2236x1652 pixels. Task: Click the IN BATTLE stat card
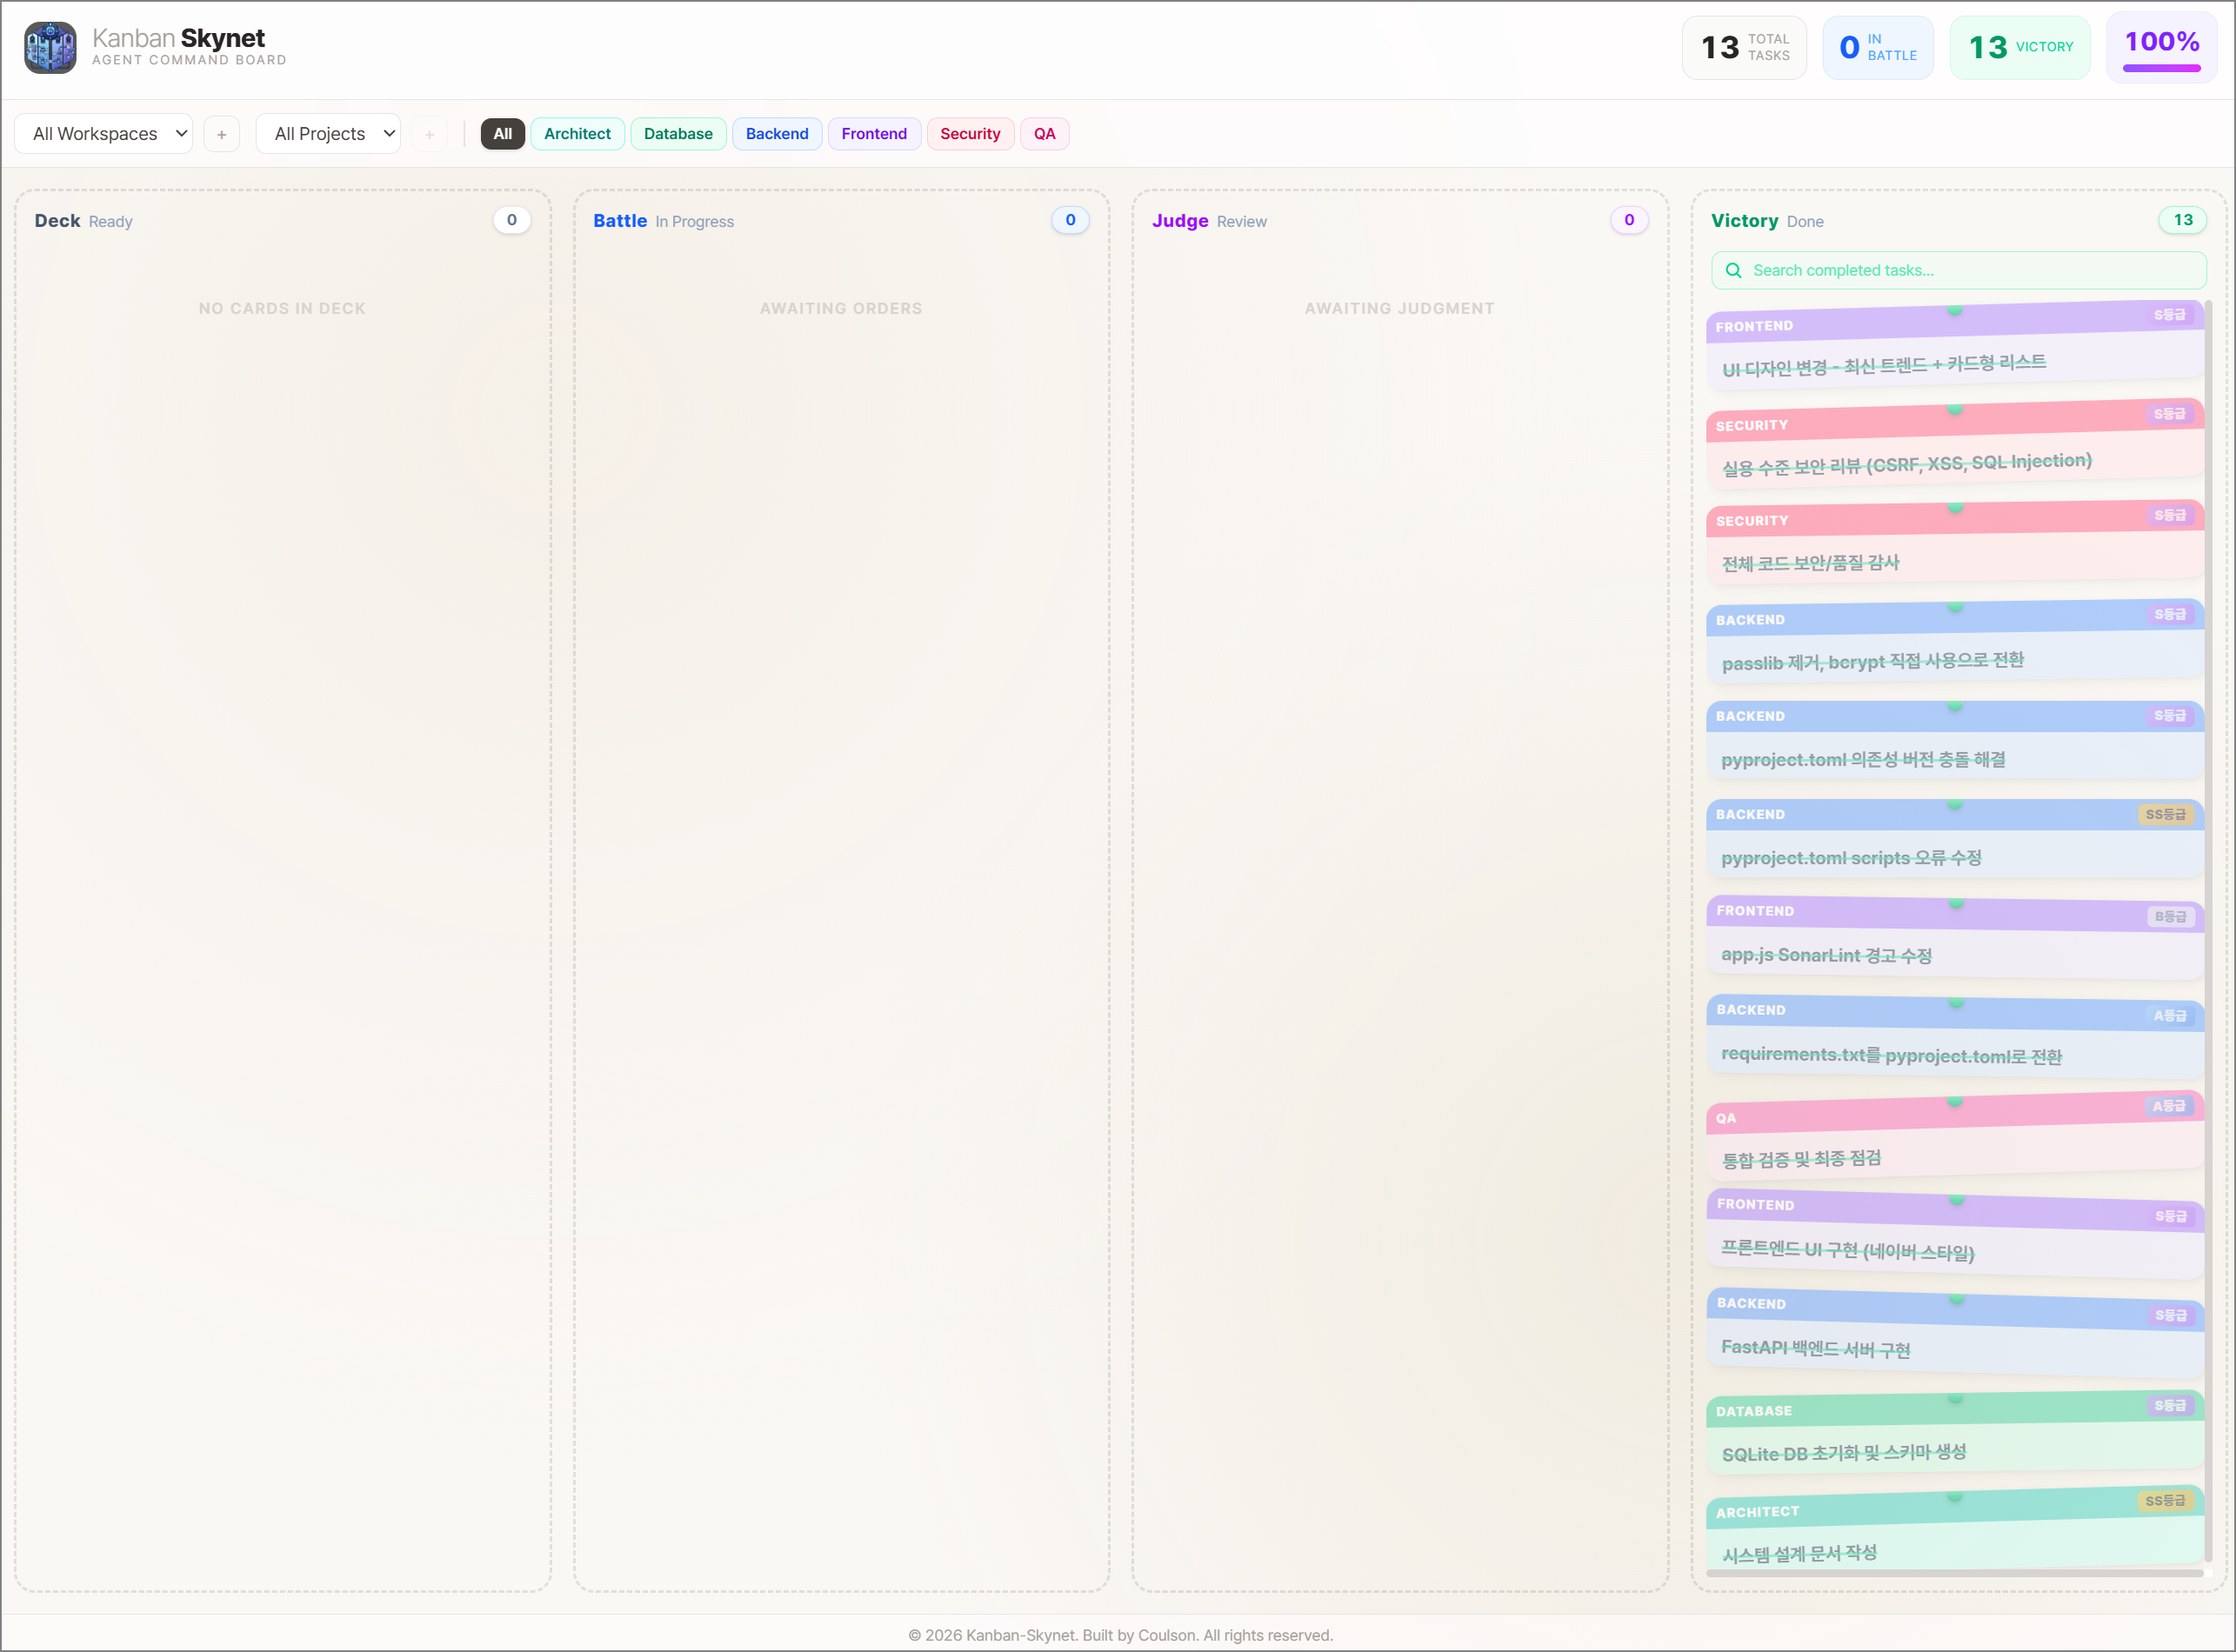pos(1878,47)
